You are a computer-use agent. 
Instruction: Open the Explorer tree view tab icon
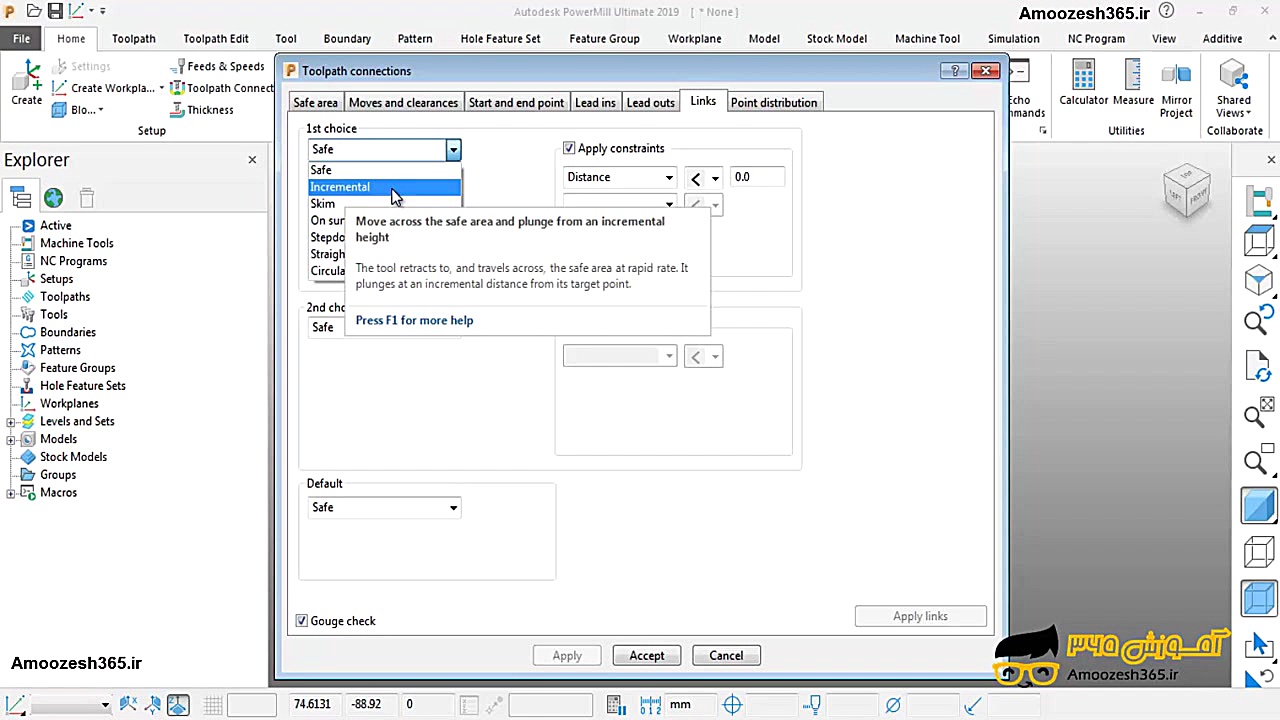coord(20,198)
